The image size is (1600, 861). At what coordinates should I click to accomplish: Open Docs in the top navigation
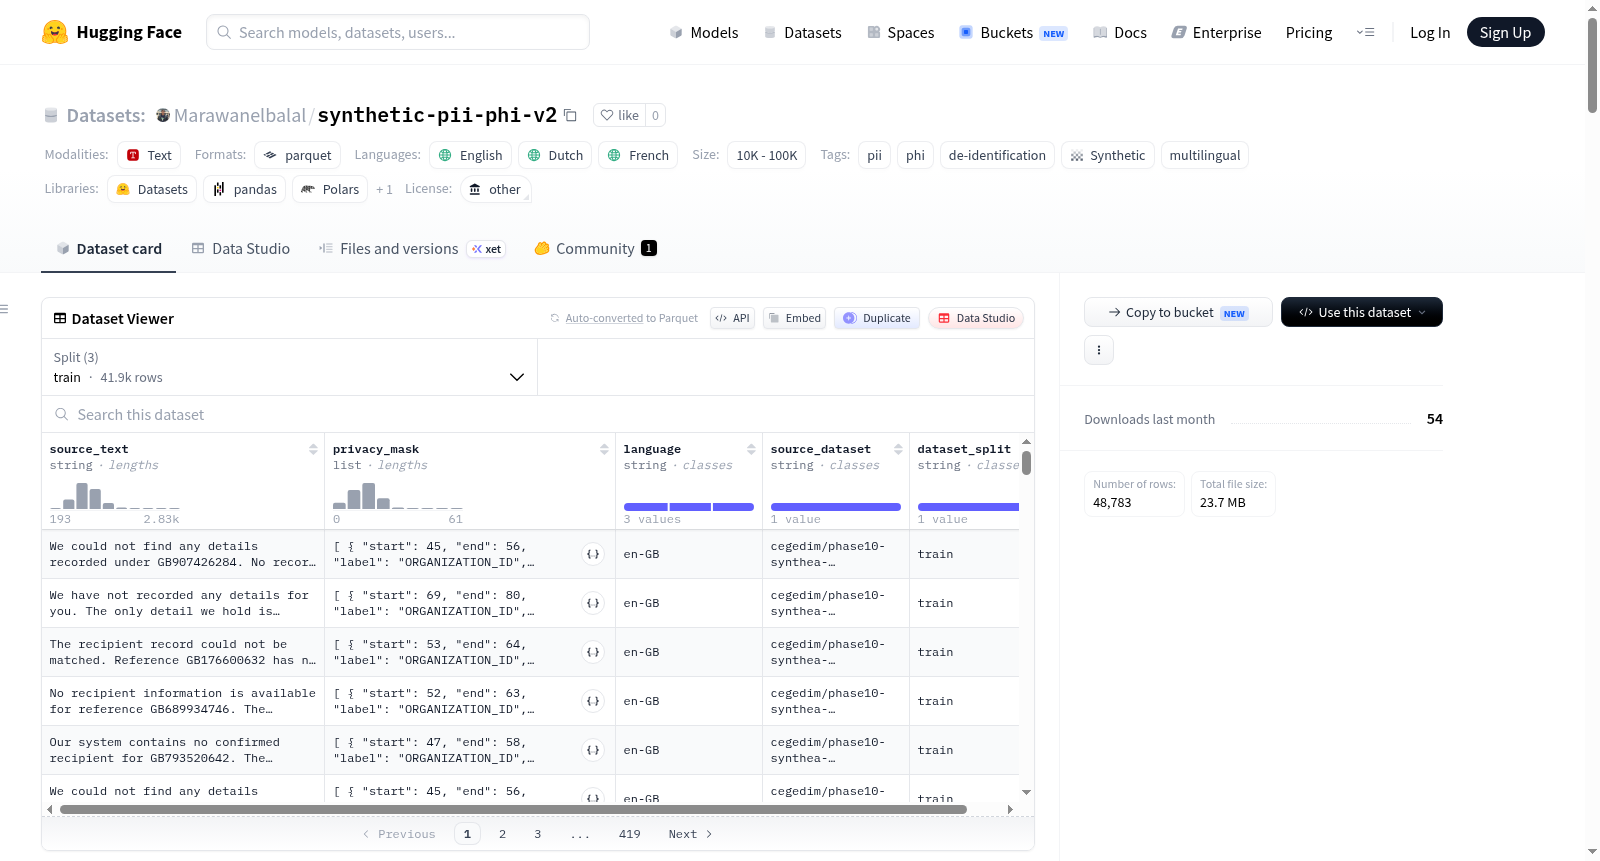point(1120,32)
